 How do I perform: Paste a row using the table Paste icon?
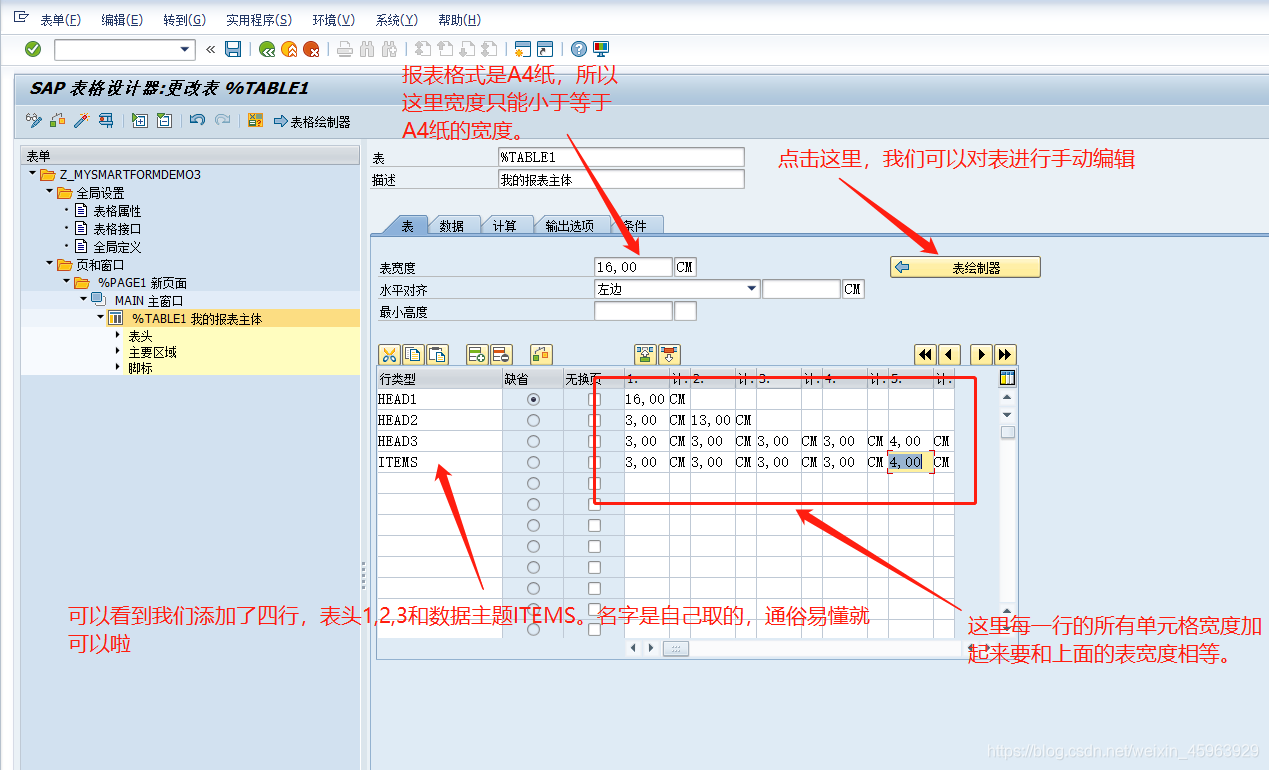pos(437,354)
